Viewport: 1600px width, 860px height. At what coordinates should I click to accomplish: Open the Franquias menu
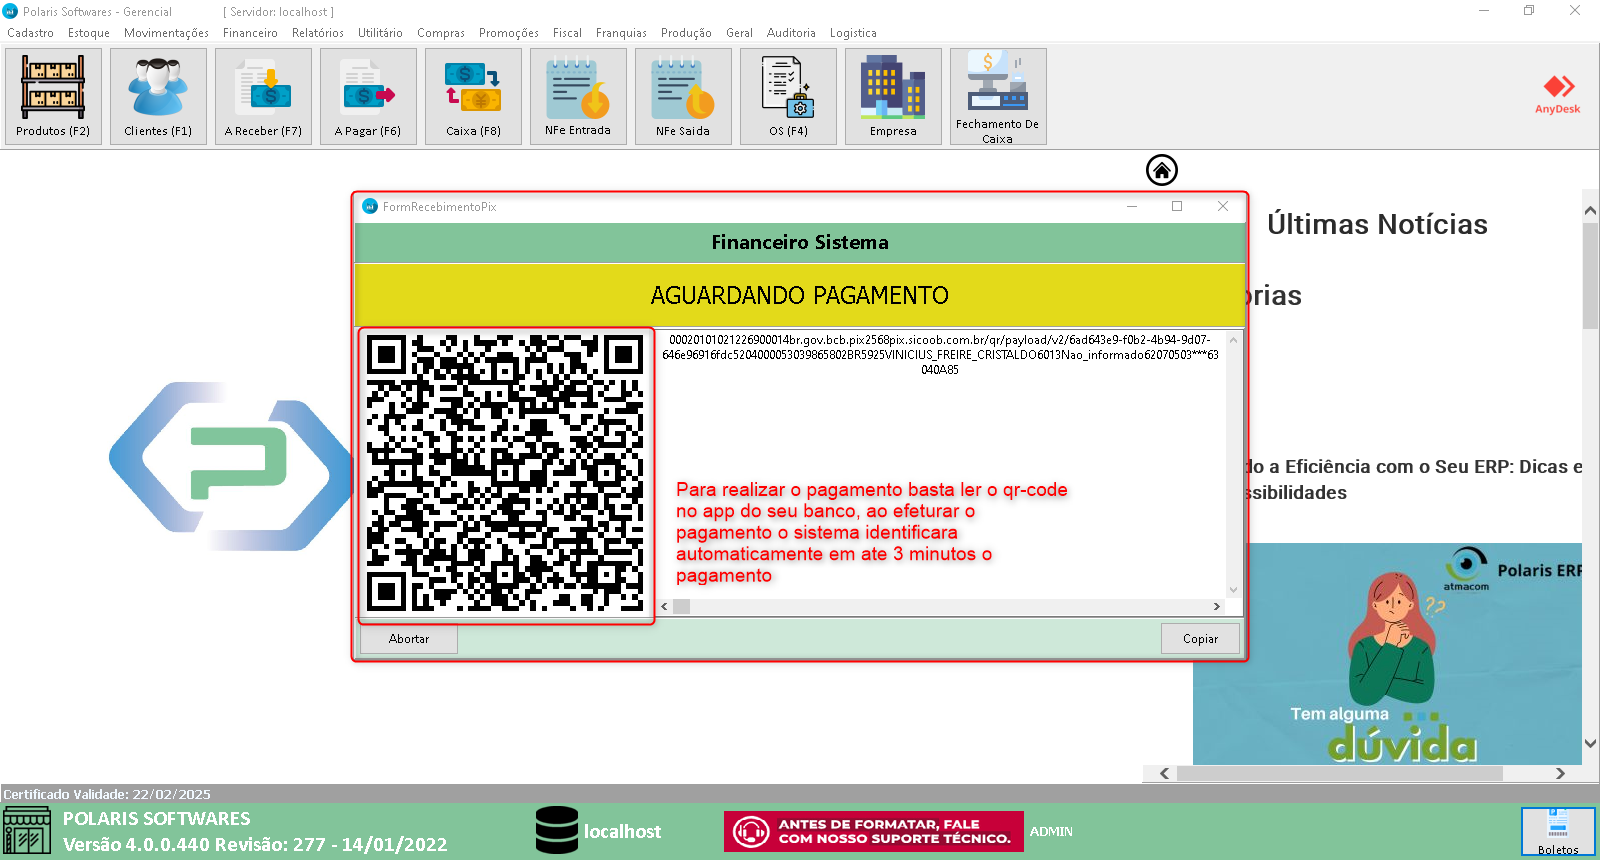click(x=621, y=33)
